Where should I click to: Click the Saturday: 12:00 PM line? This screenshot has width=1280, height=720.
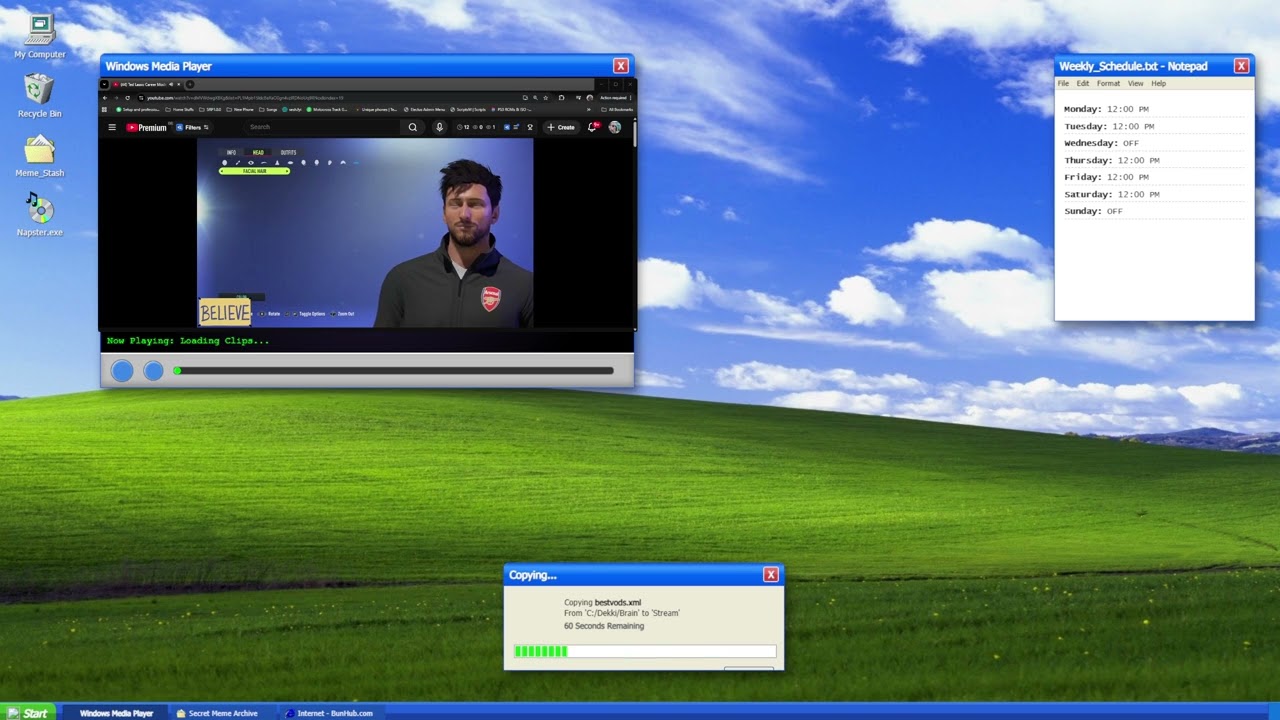(1112, 194)
